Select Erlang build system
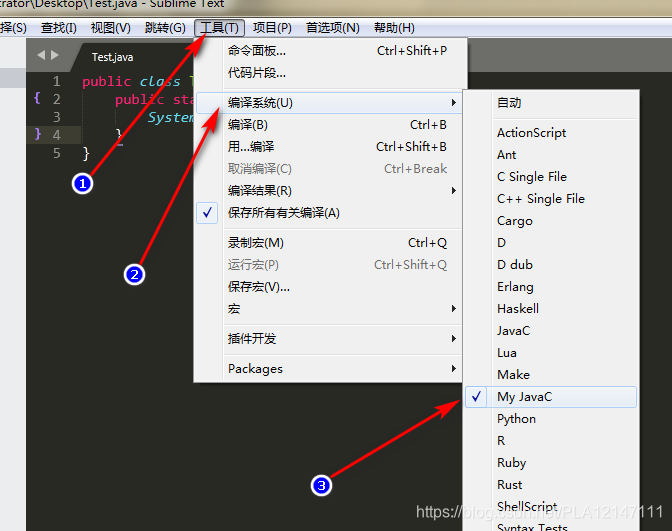 pos(551,287)
